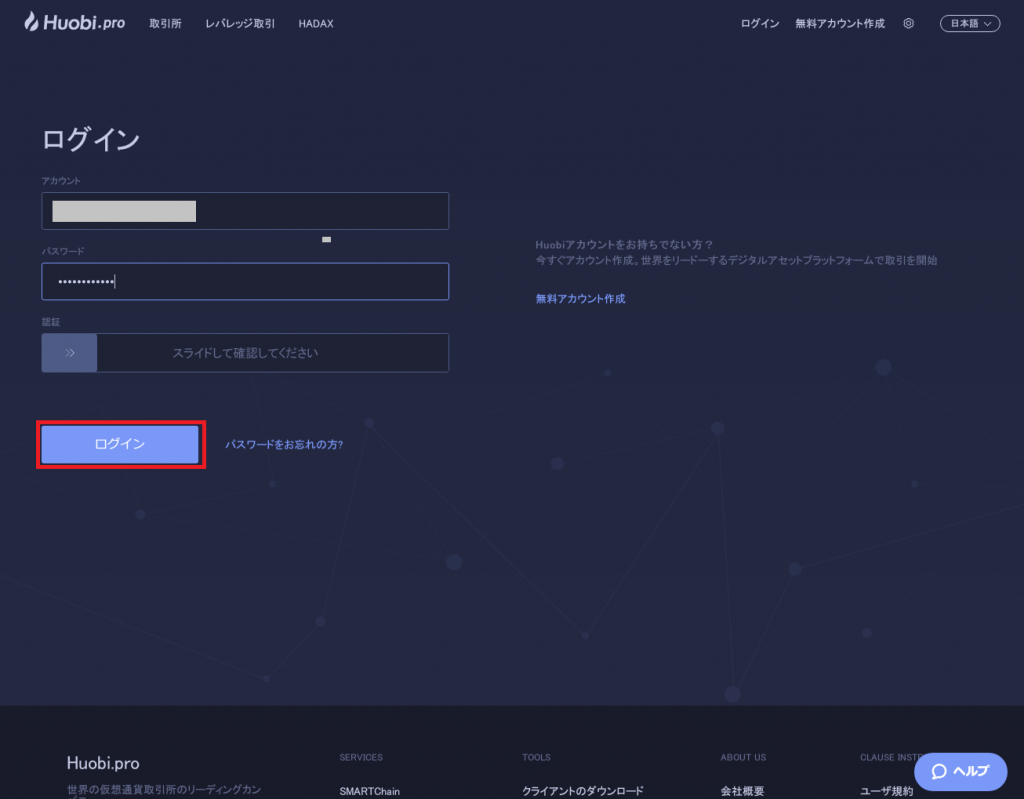Open the レバレッジ取引 menu item
The image size is (1024, 799).
click(x=240, y=24)
